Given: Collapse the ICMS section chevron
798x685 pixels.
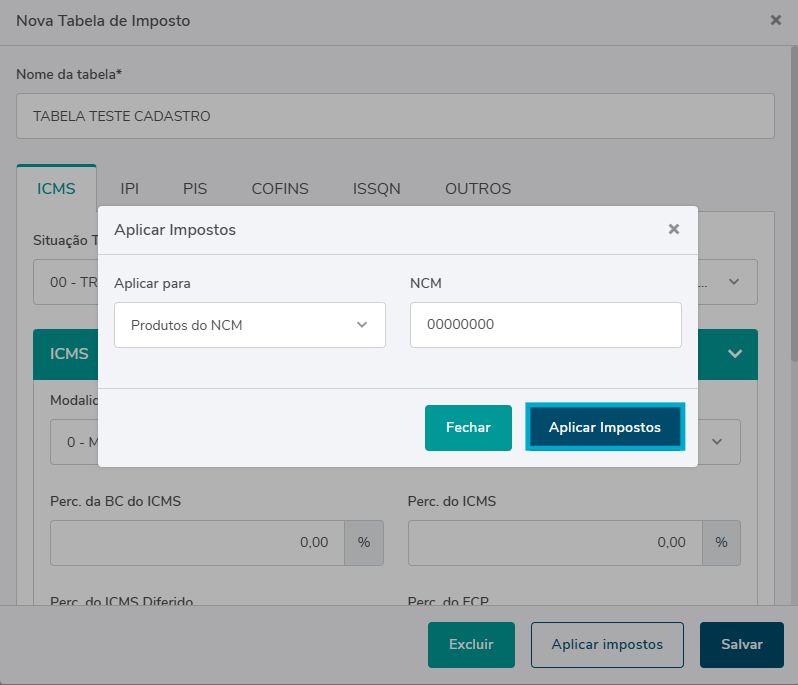Looking at the screenshot, I should (735, 354).
